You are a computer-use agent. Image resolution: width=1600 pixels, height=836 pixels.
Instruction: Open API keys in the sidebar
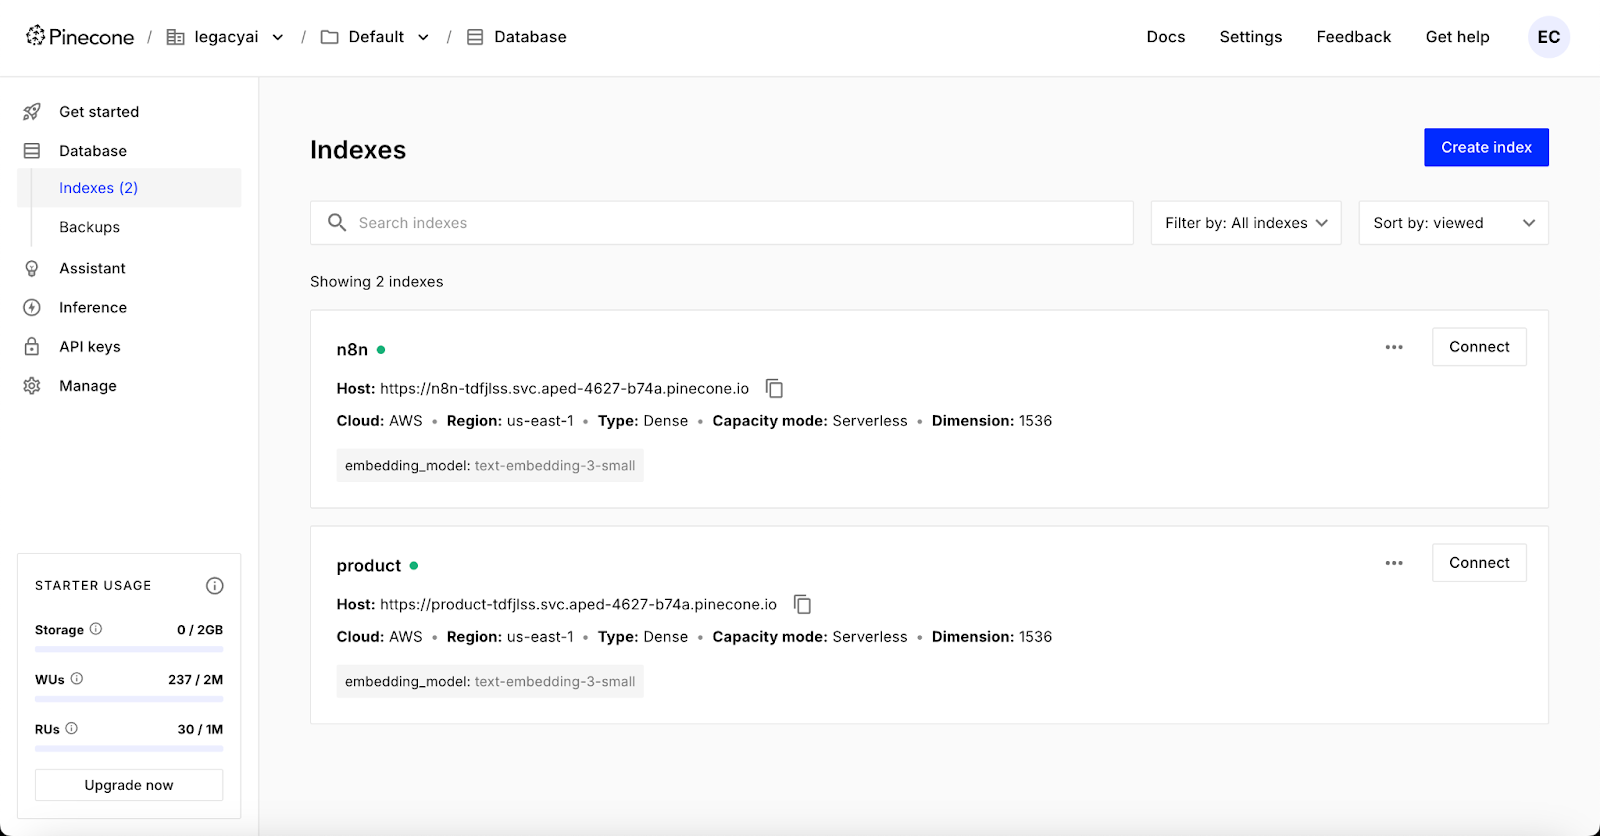(89, 347)
